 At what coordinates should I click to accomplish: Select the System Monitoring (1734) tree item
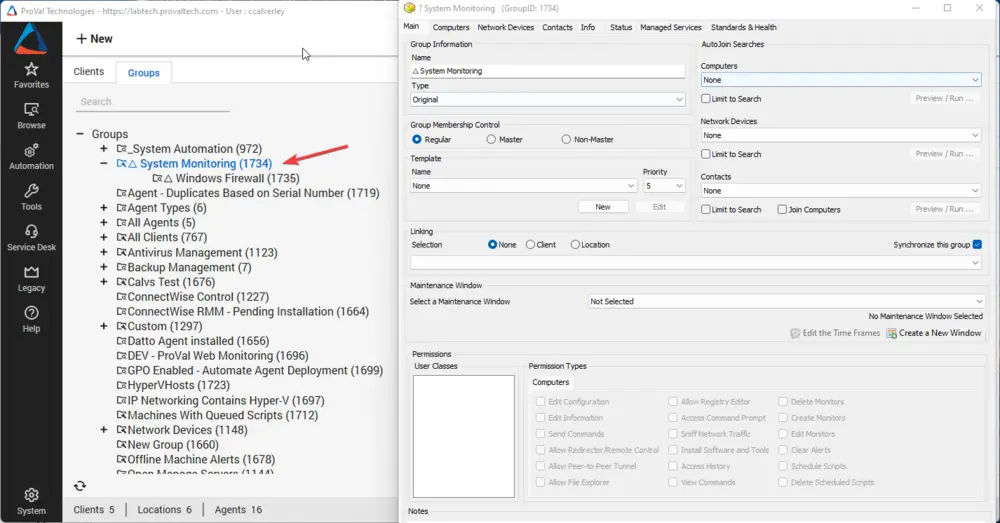[194, 163]
